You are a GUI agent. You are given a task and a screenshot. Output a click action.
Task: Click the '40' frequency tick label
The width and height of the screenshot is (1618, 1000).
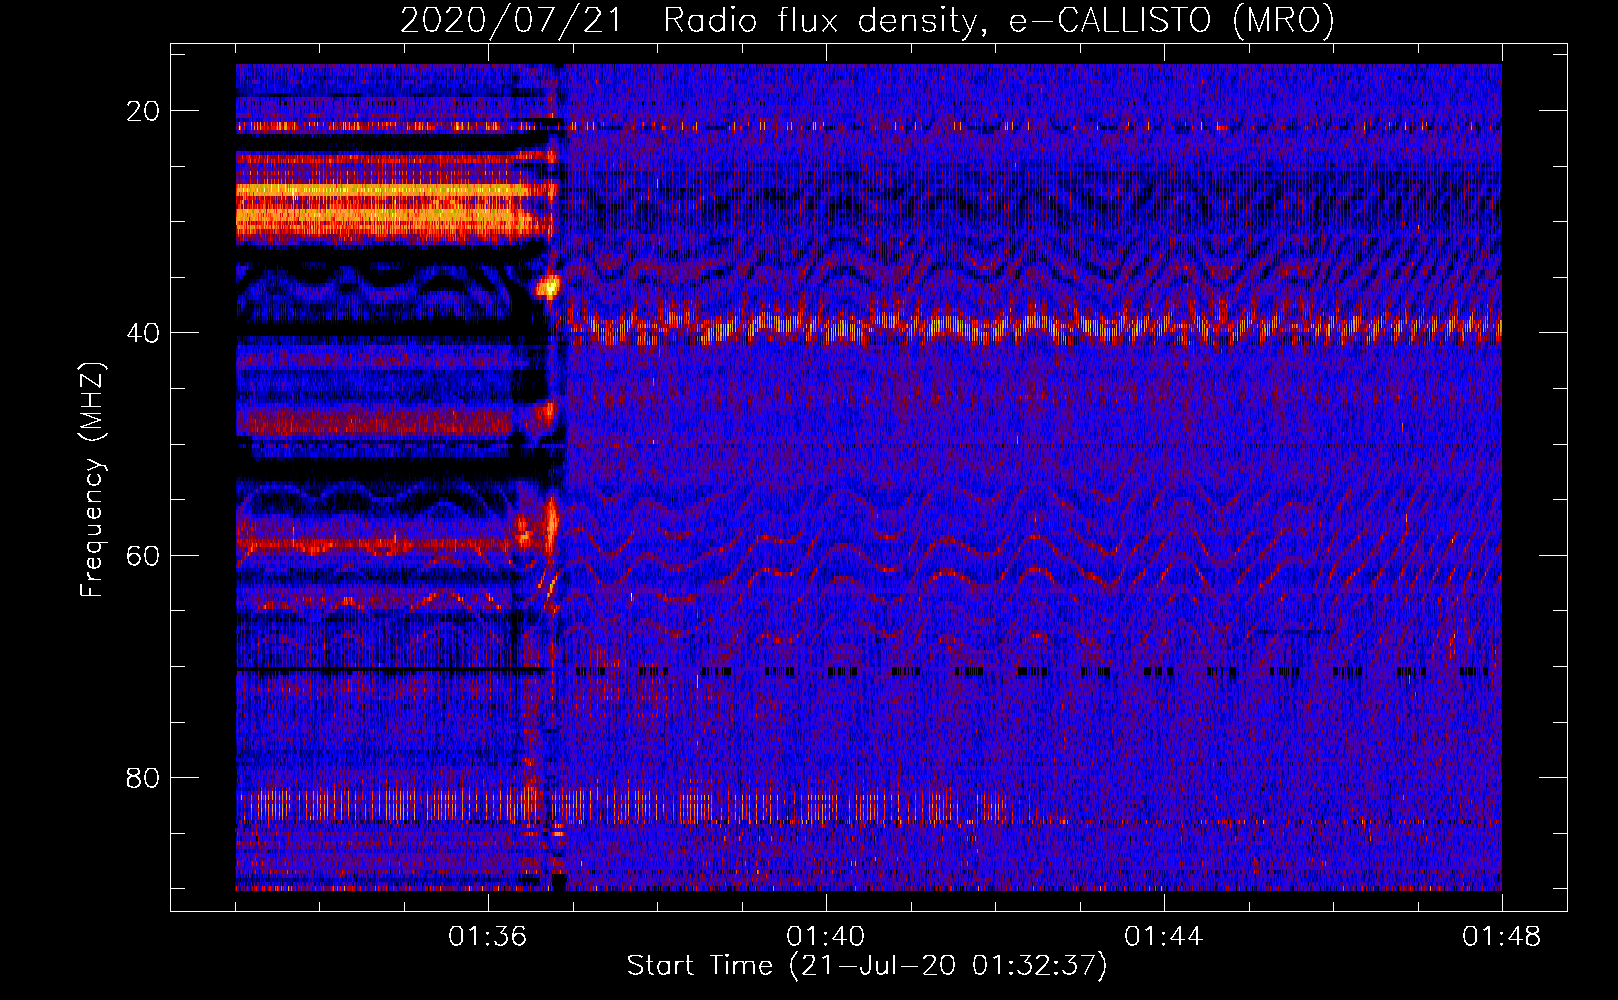[143, 333]
